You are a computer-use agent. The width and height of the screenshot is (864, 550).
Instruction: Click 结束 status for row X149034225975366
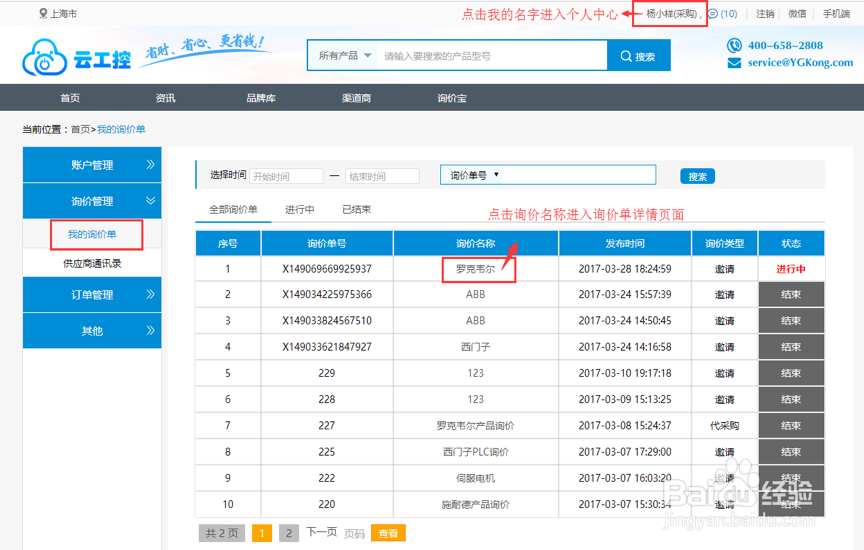click(791, 294)
